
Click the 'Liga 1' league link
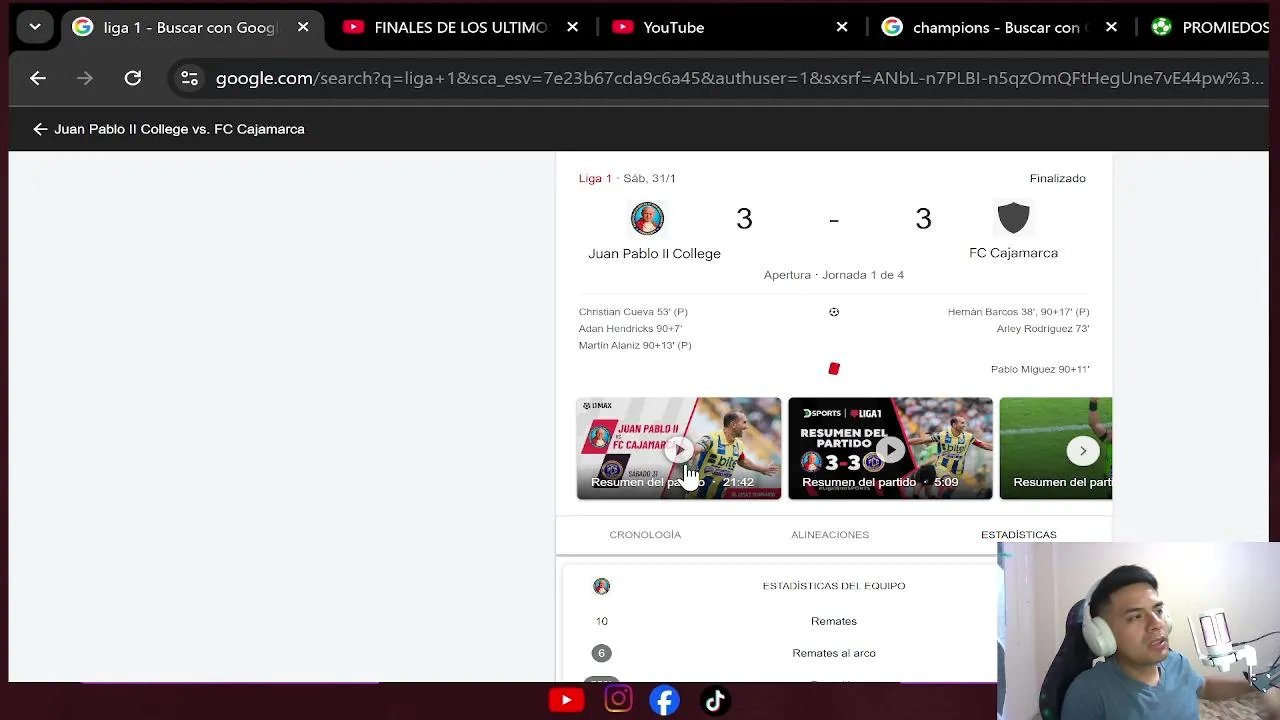[x=595, y=178]
